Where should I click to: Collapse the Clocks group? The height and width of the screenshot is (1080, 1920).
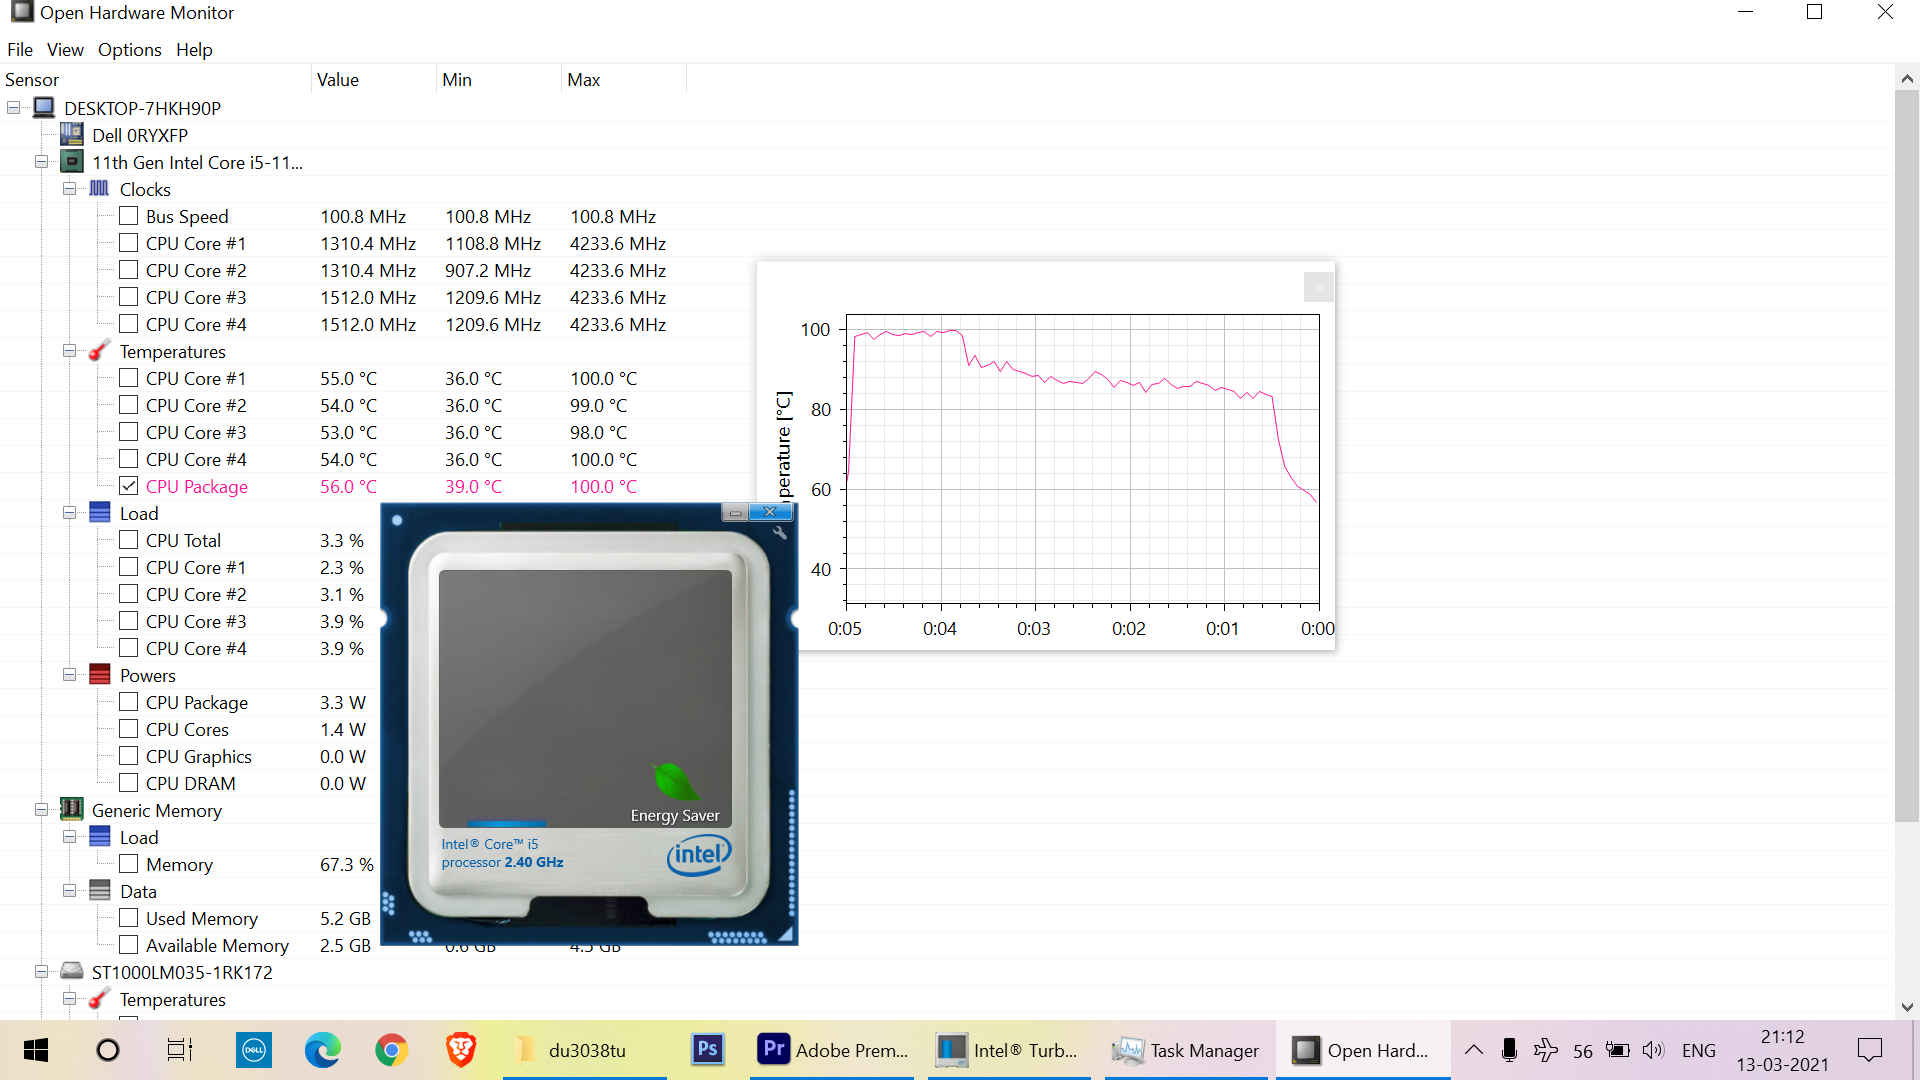click(x=69, y=188)
